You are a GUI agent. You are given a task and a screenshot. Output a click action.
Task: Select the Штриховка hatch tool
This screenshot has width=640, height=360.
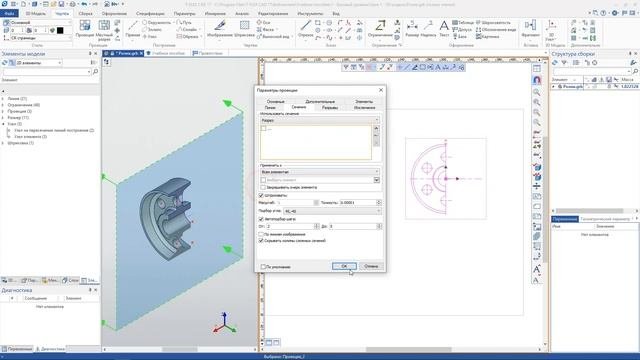(x=244, y=29)
